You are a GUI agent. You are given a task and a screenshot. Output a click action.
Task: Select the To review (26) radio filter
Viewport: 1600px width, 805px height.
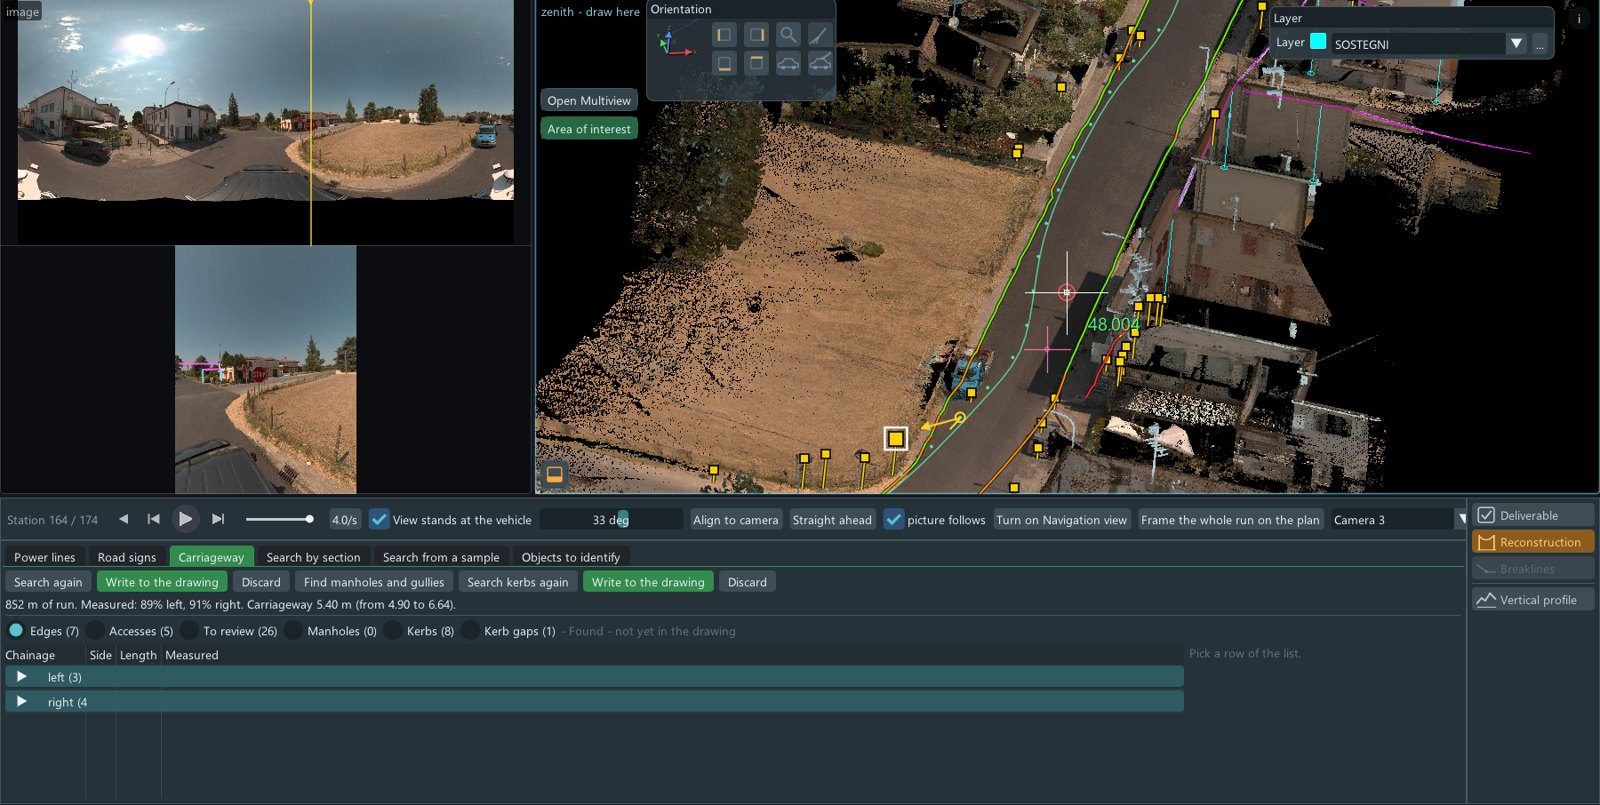[189, 631]
